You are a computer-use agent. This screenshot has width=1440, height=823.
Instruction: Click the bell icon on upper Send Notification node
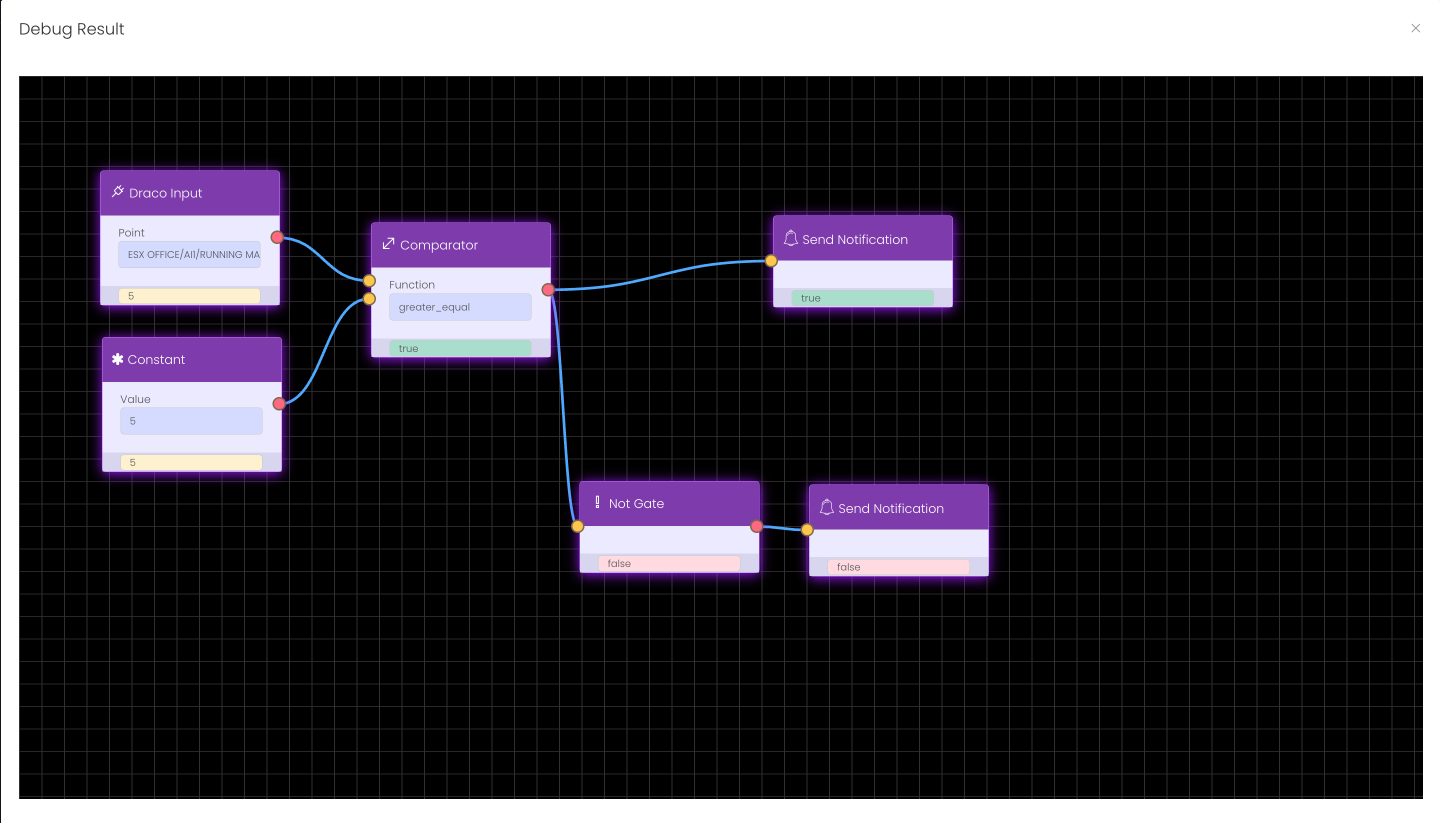tap(790, 239)
